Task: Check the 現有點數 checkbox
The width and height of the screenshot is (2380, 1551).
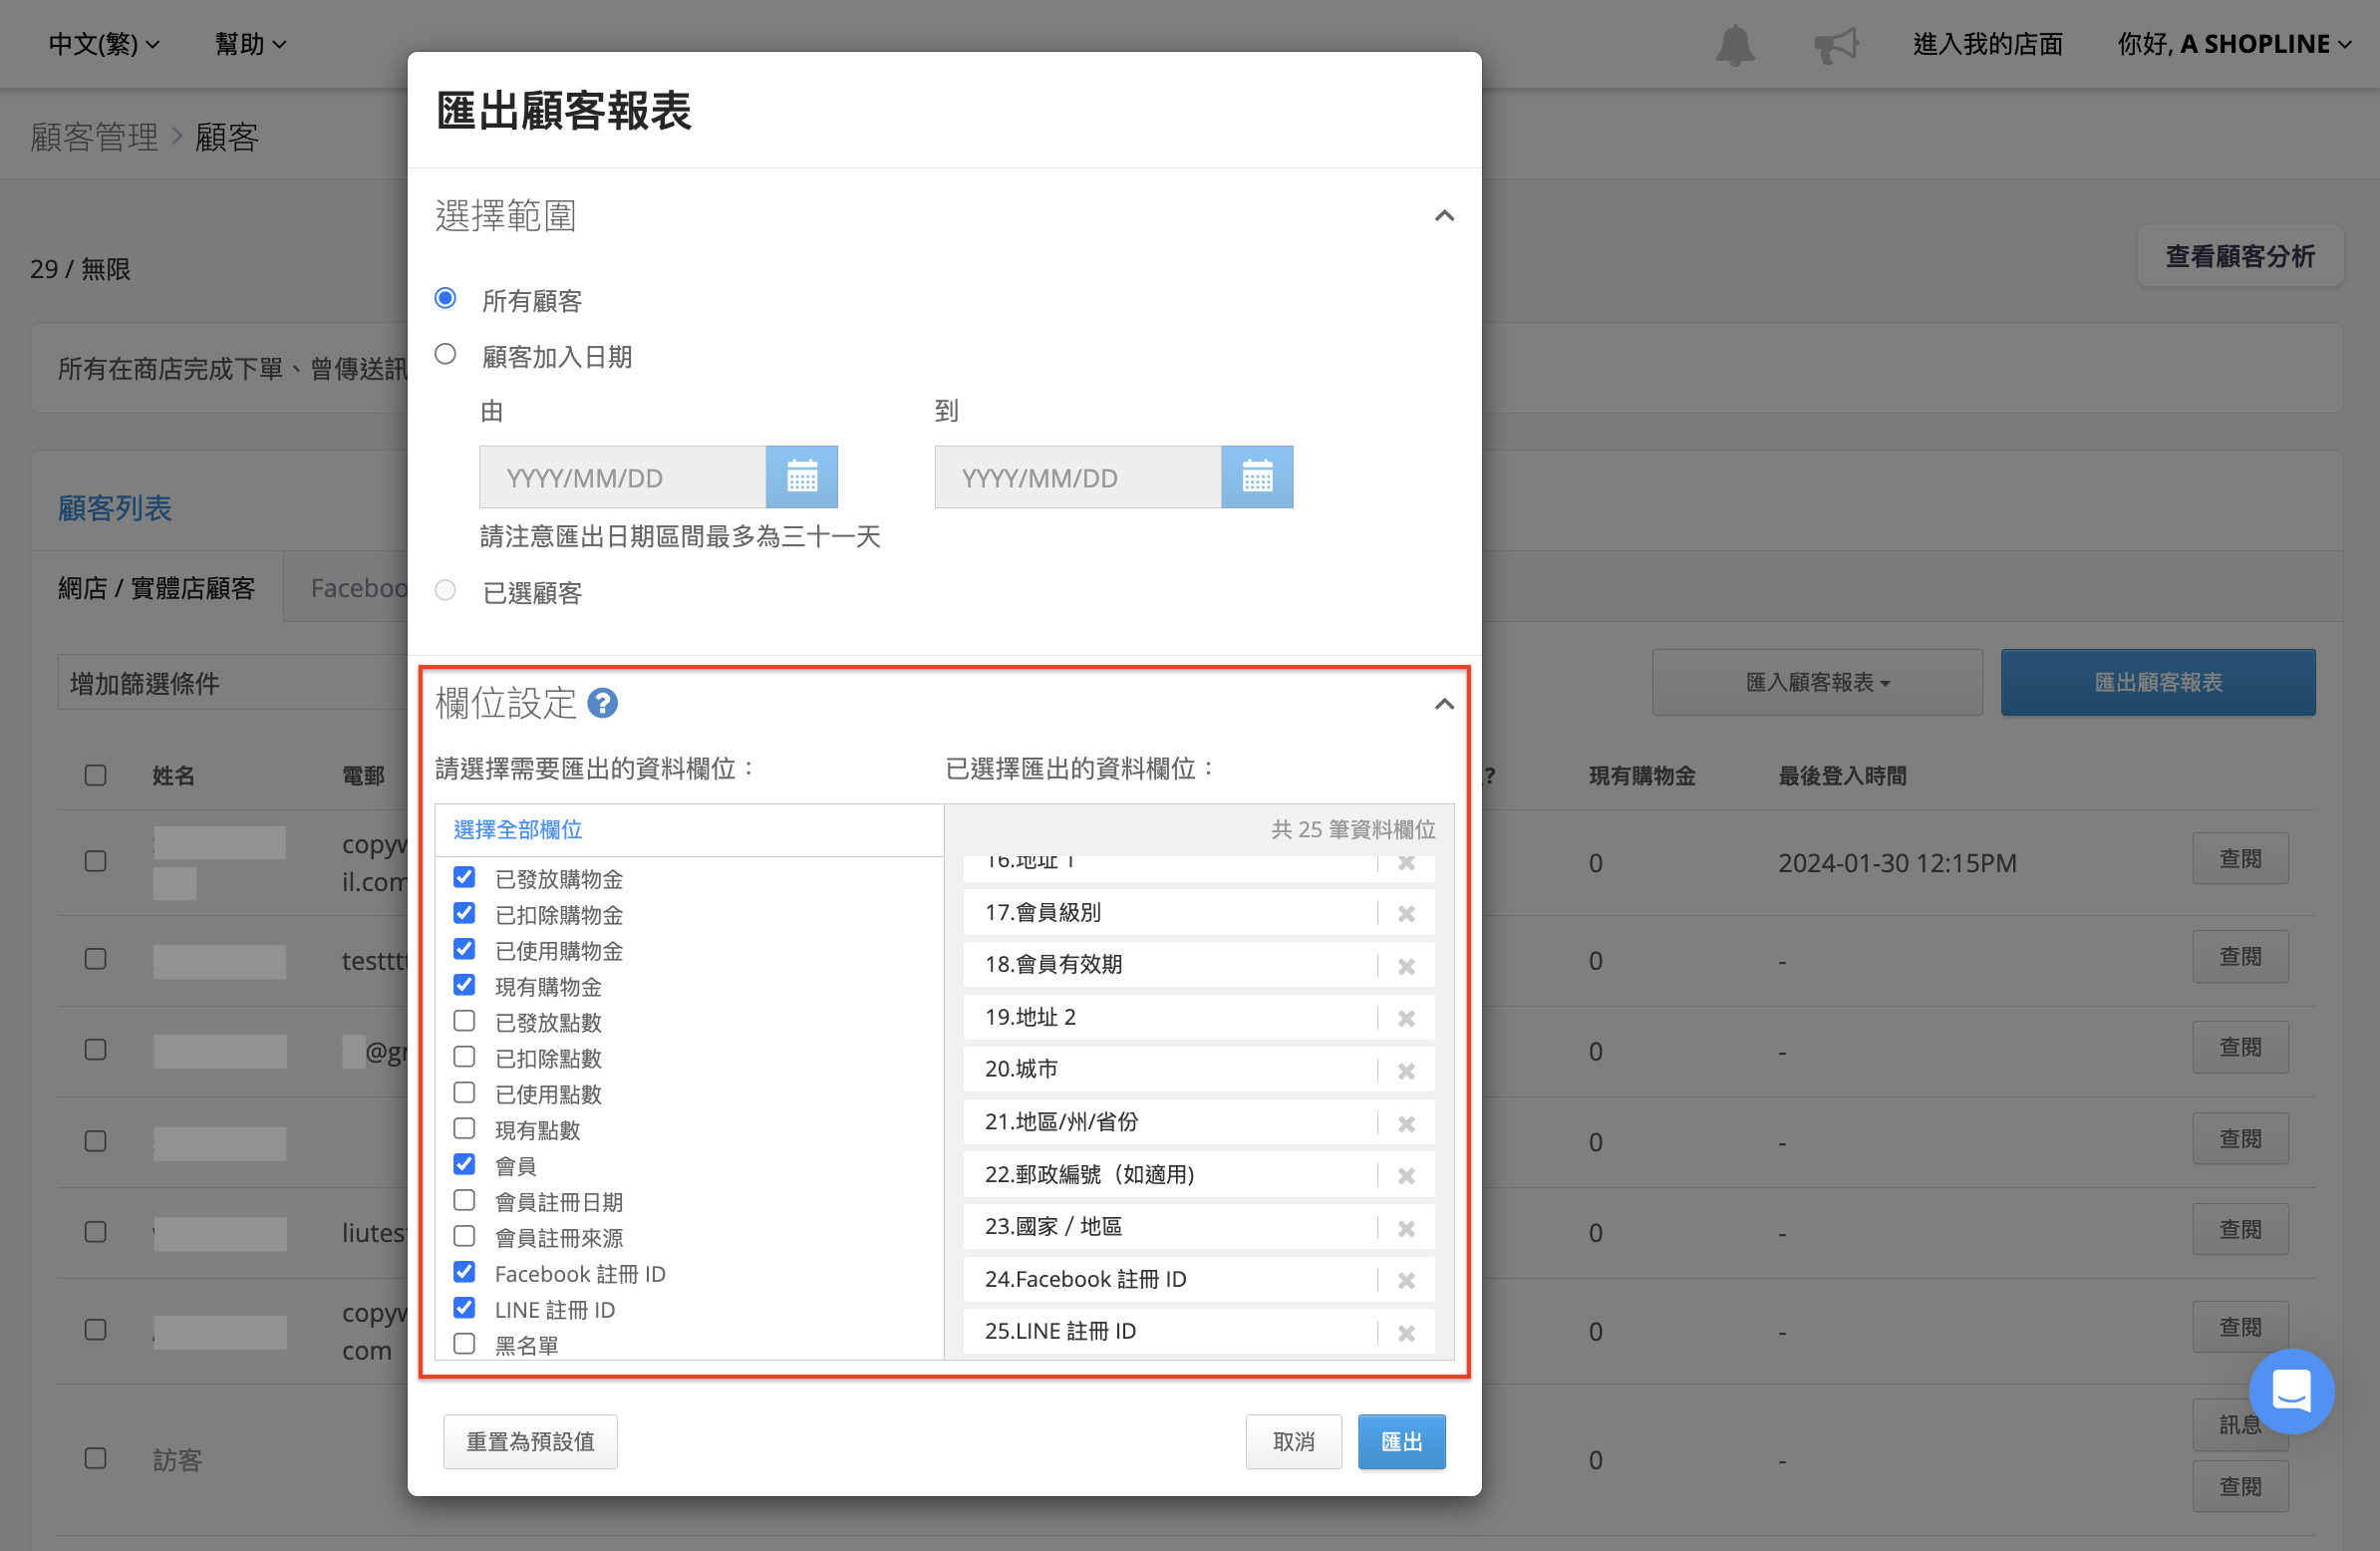Action: (464, 1129)
